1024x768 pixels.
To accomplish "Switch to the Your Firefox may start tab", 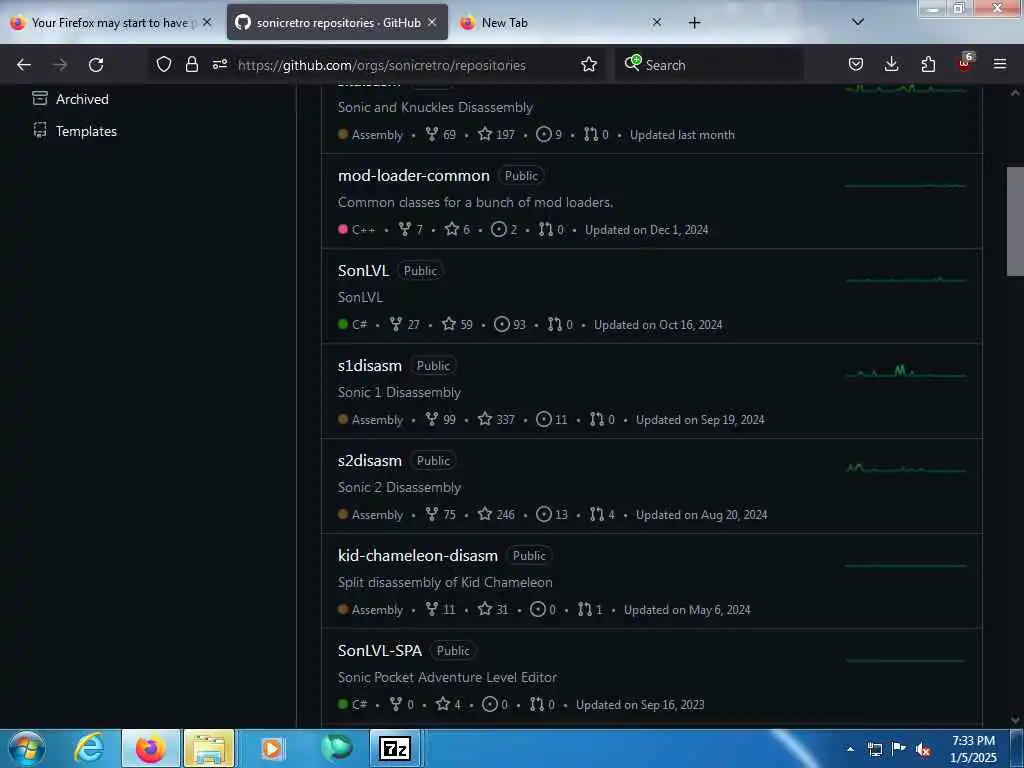I will pyautogui.click(x=109, y=23).
